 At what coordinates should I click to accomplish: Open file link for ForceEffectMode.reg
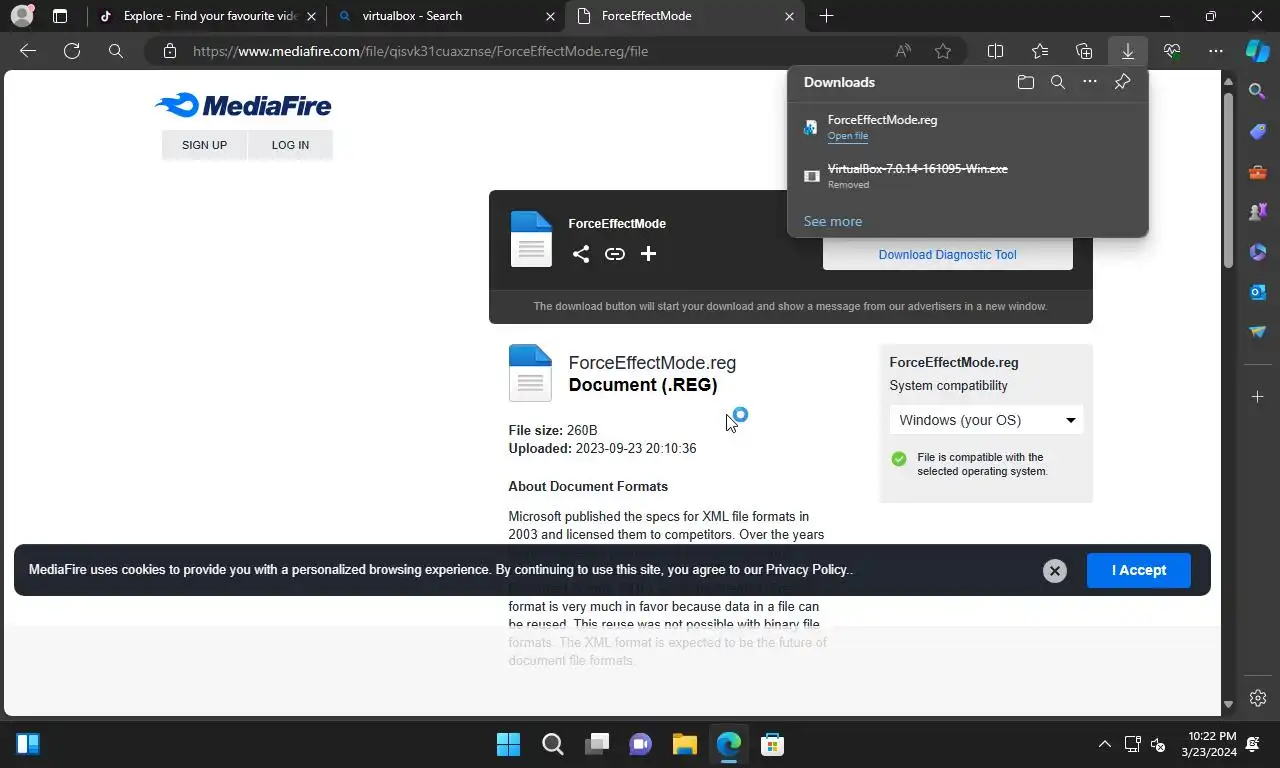pos(848,136)
